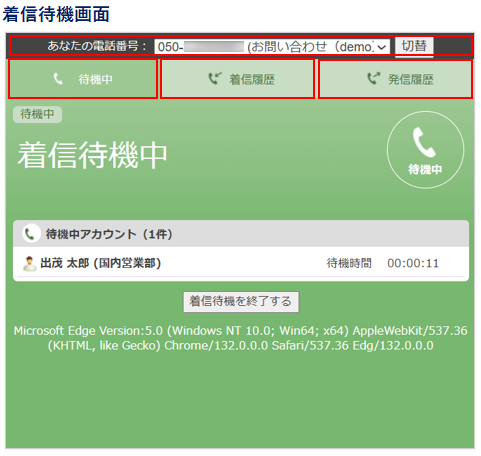Click the outgoing-call icon beside 発信履歴
The image size is (481, 456).
click(374, 79)
